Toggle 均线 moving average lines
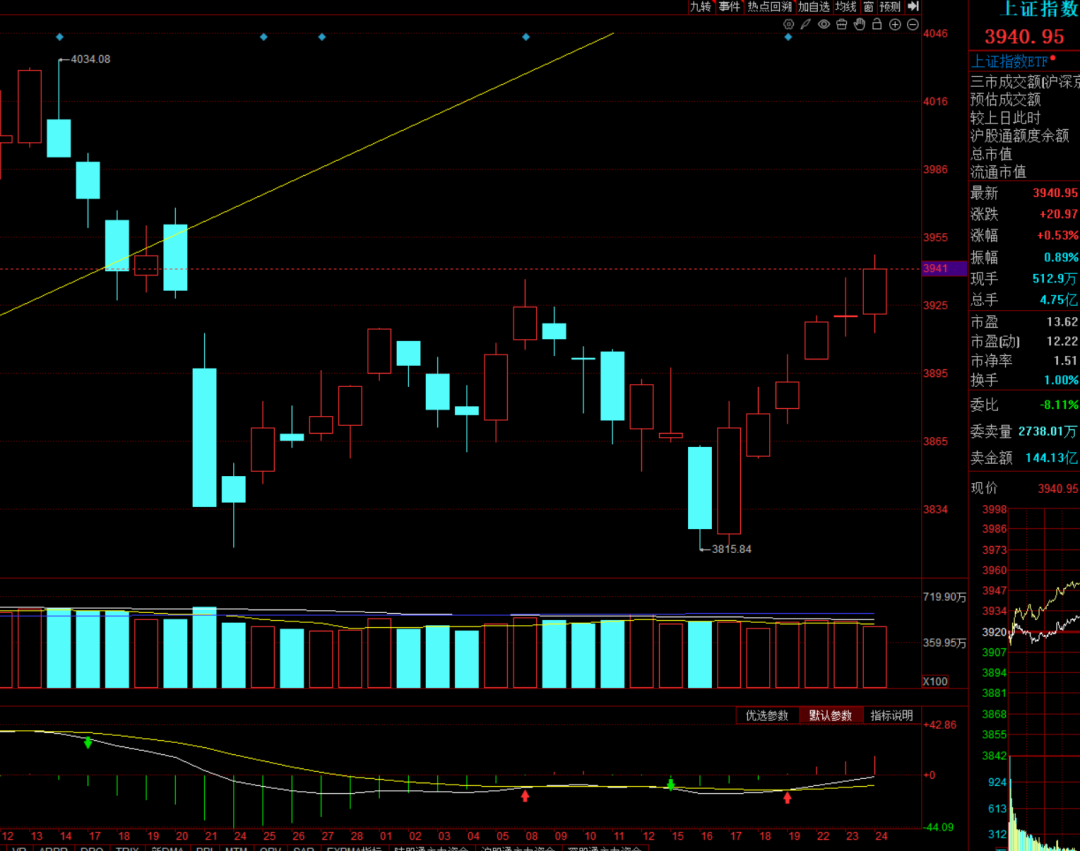 click(845, 6)
